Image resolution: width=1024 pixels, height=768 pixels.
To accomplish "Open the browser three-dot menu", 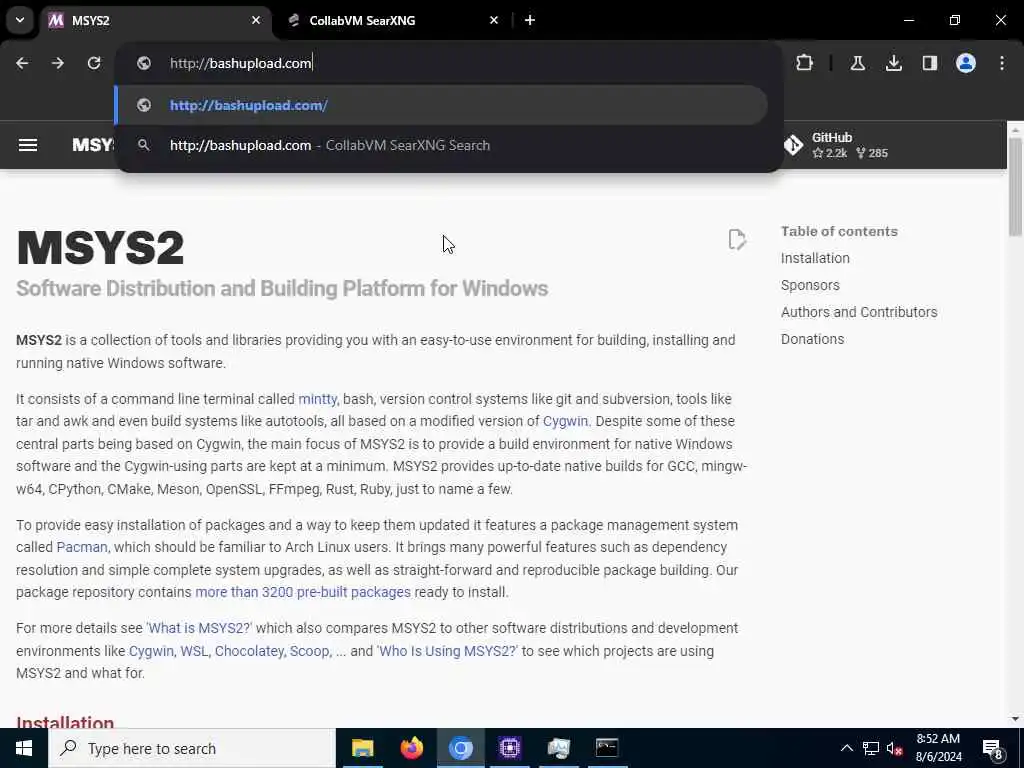I will [x=1002, y=63].
